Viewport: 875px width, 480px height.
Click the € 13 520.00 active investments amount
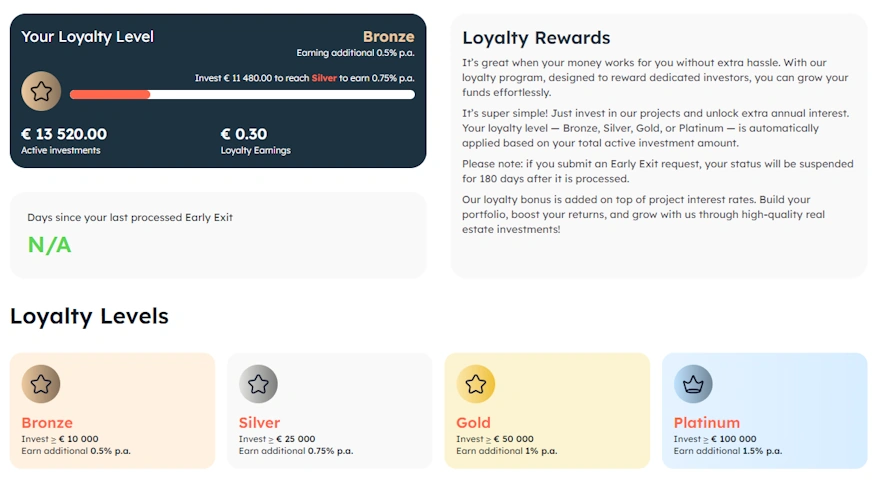(x=64, y=134)
